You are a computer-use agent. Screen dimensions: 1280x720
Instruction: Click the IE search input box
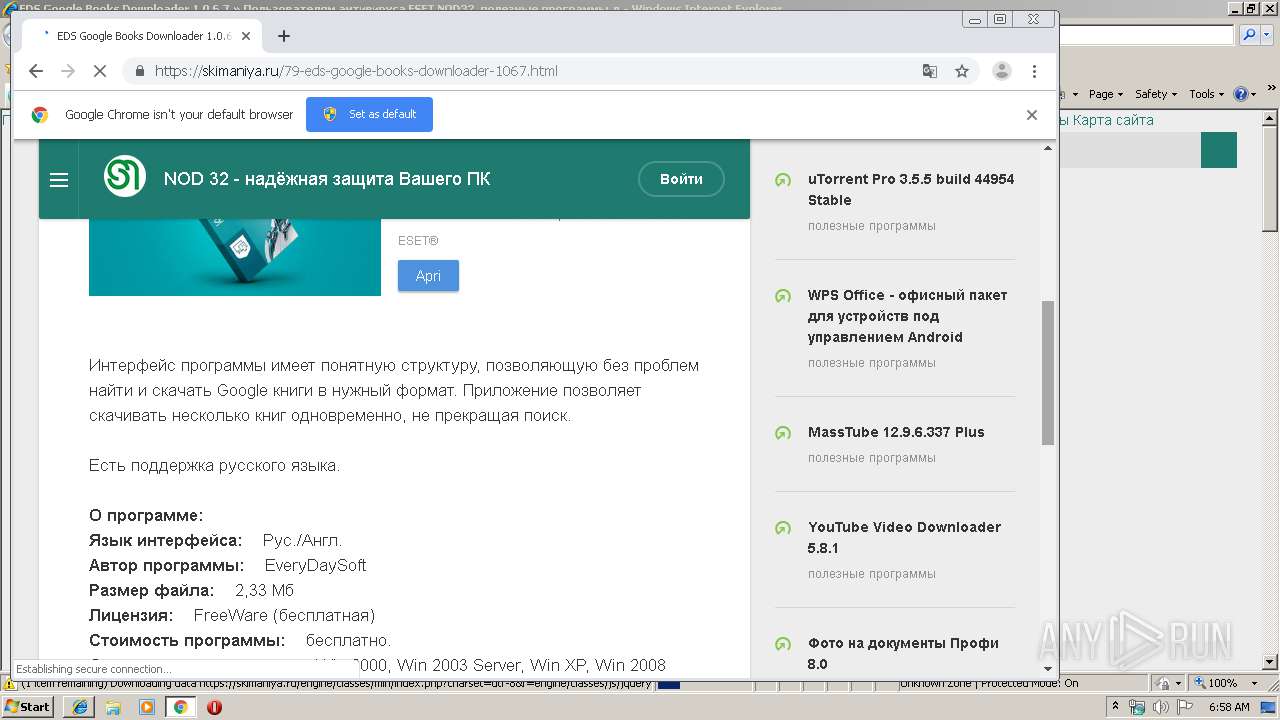pyautogui.click(x=1146, y=35)
